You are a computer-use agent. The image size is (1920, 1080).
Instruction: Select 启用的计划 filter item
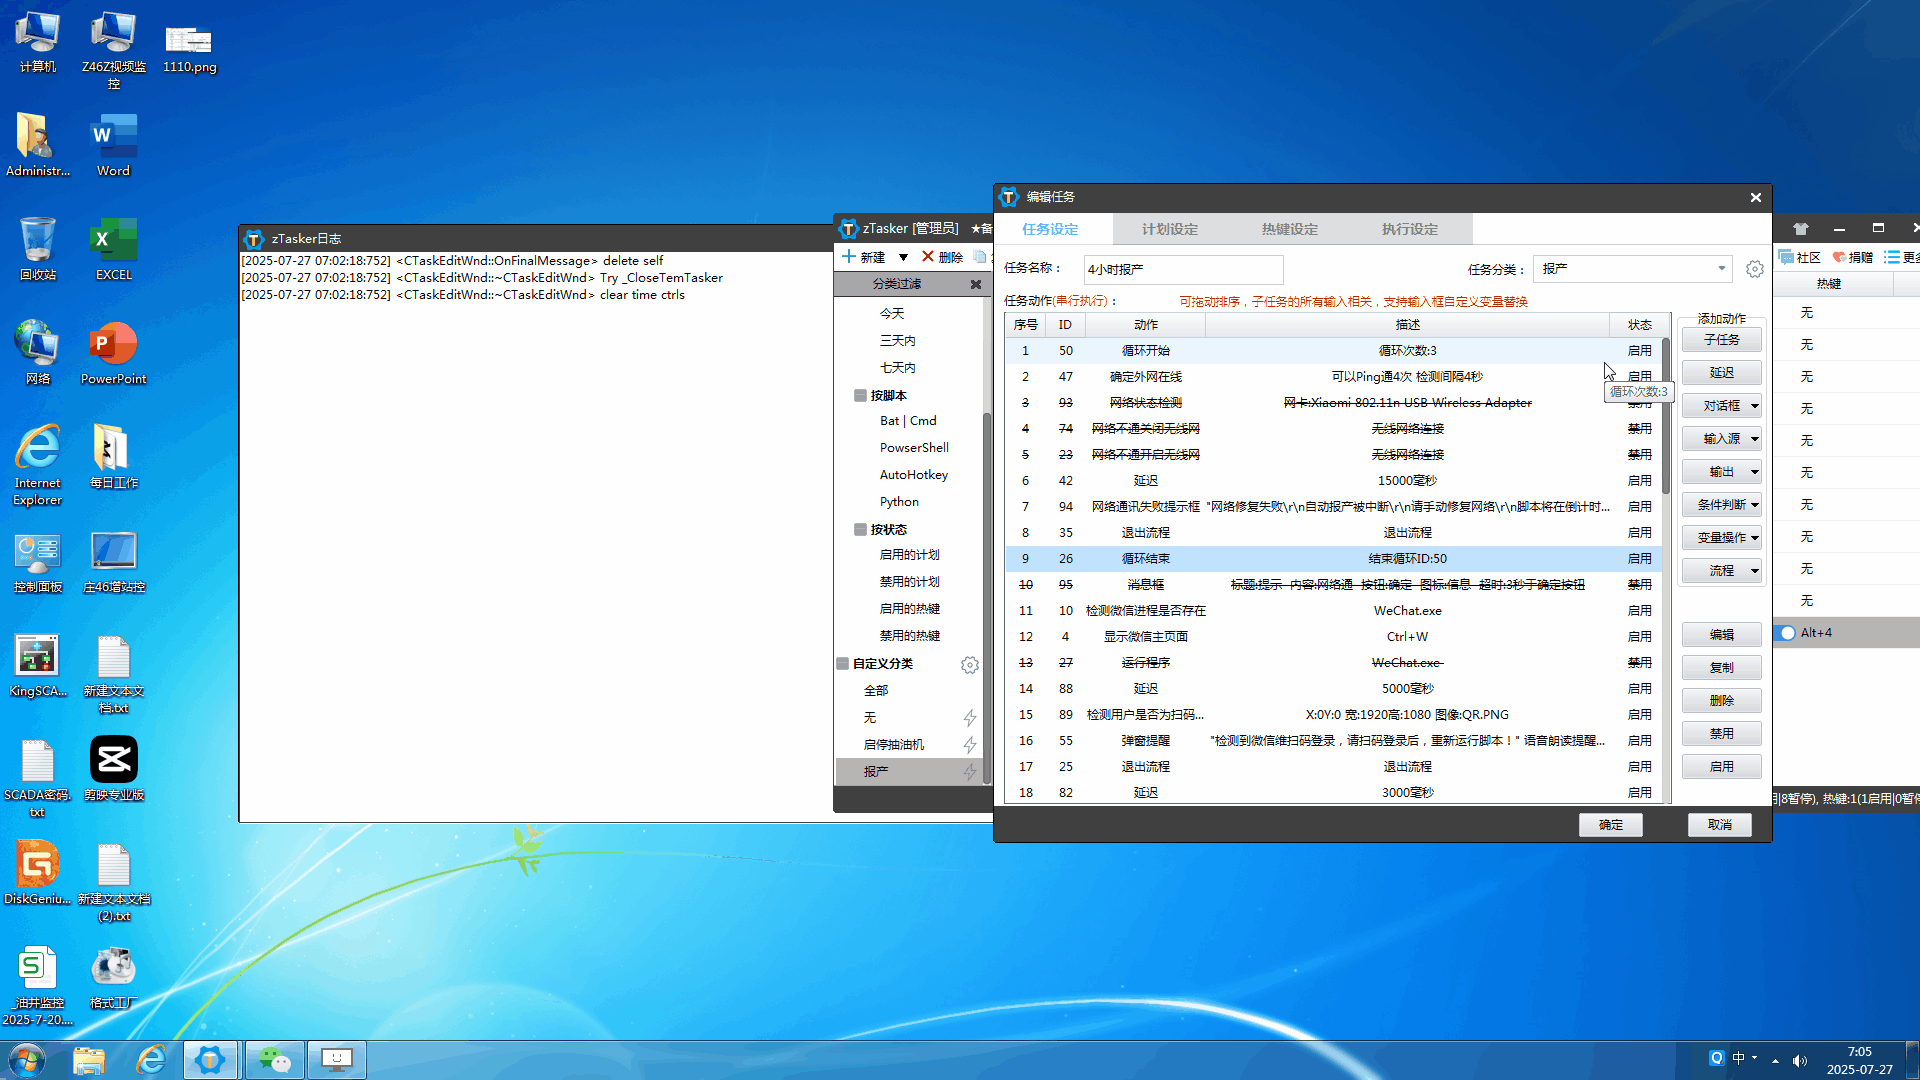(909, 555)
